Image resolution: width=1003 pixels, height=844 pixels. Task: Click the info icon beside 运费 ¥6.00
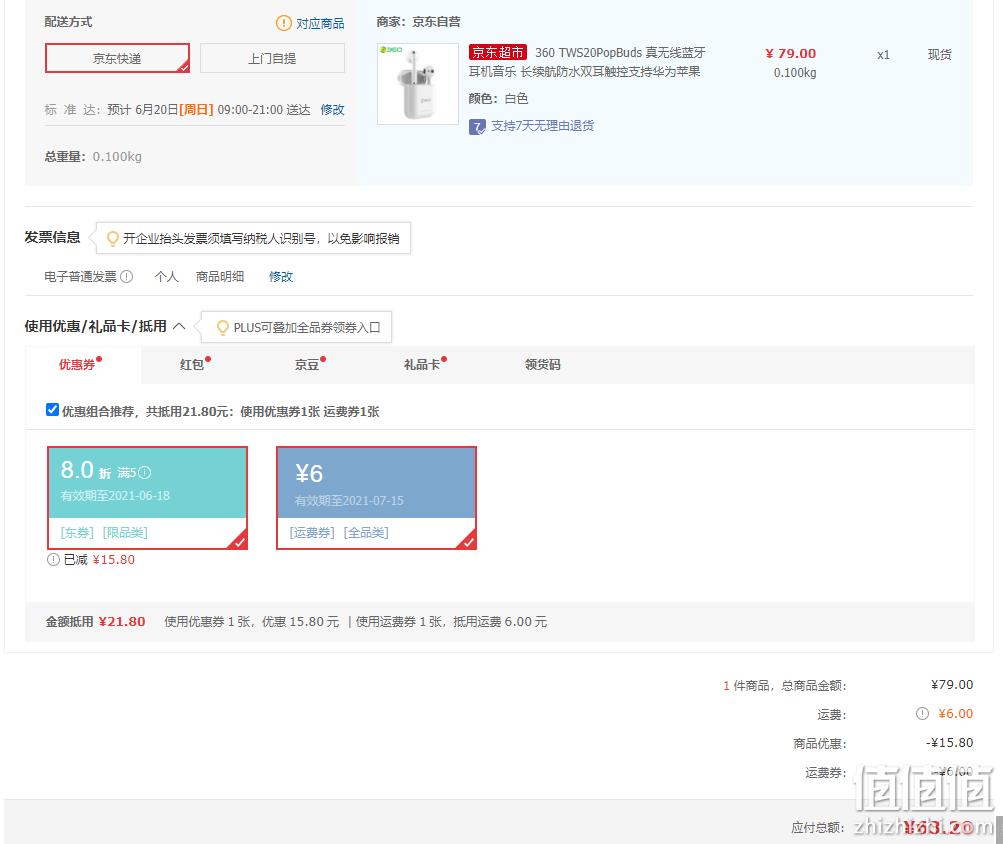click(x=922, y=713)
